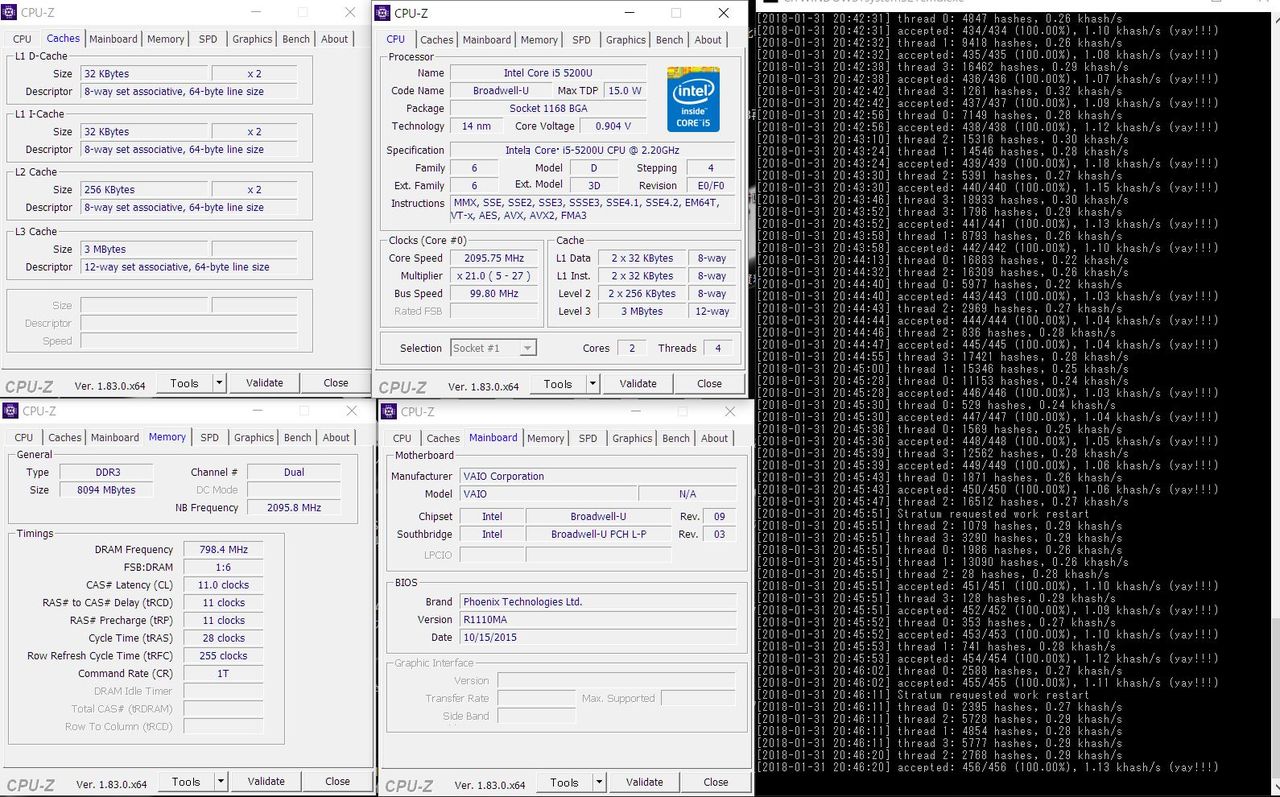Click the Core Speed value 2095.75 MHz

[x=495, y=258]
